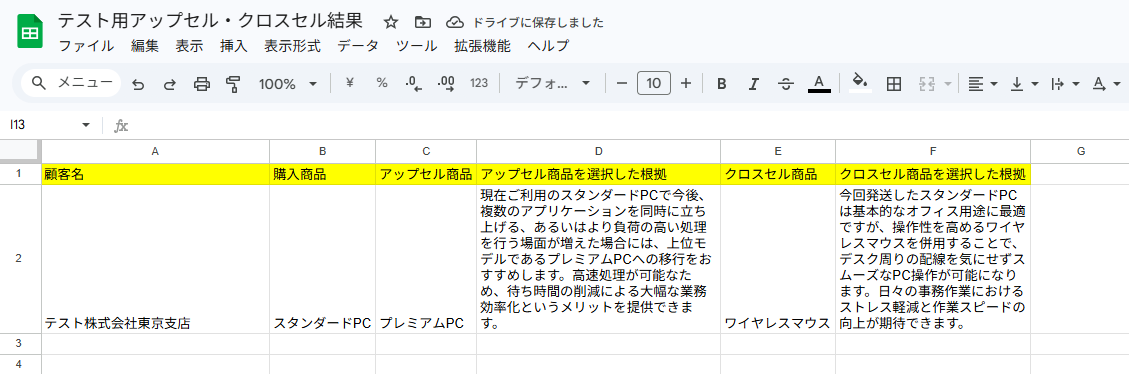The width and height of the screenshot is (1129, 374).
Task: Select column G header
Action: pyautogui.click(x=1080, y=151)
